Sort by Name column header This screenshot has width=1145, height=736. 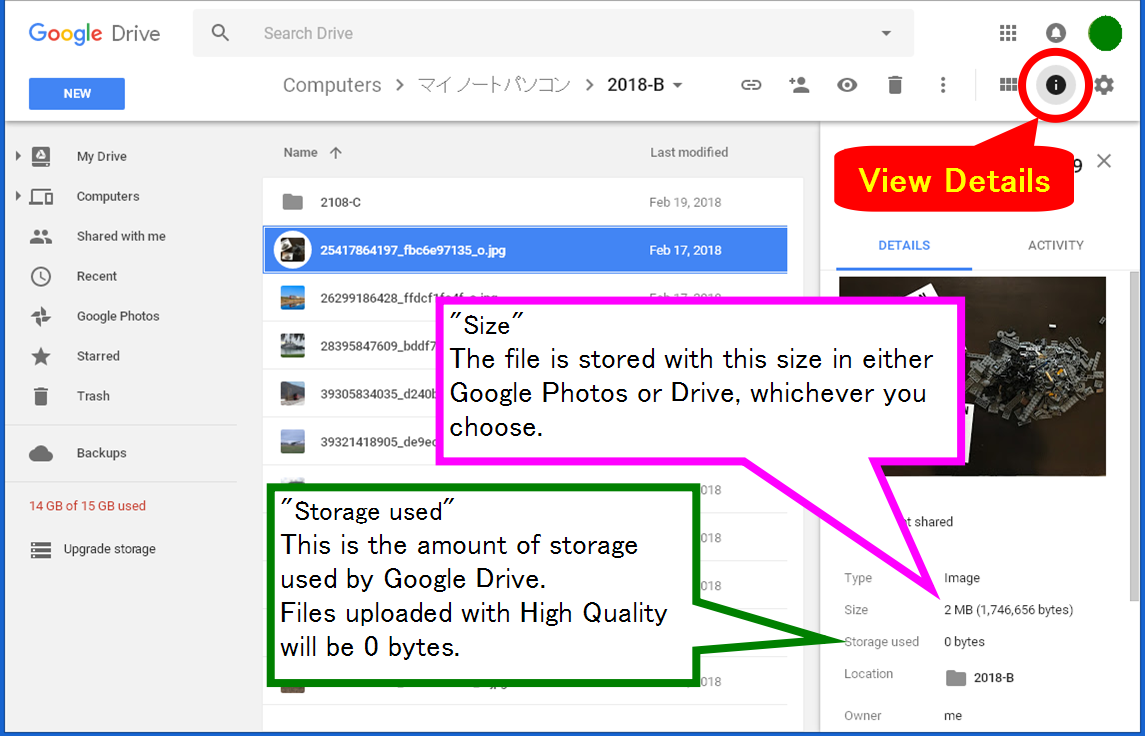click(300, 153)
